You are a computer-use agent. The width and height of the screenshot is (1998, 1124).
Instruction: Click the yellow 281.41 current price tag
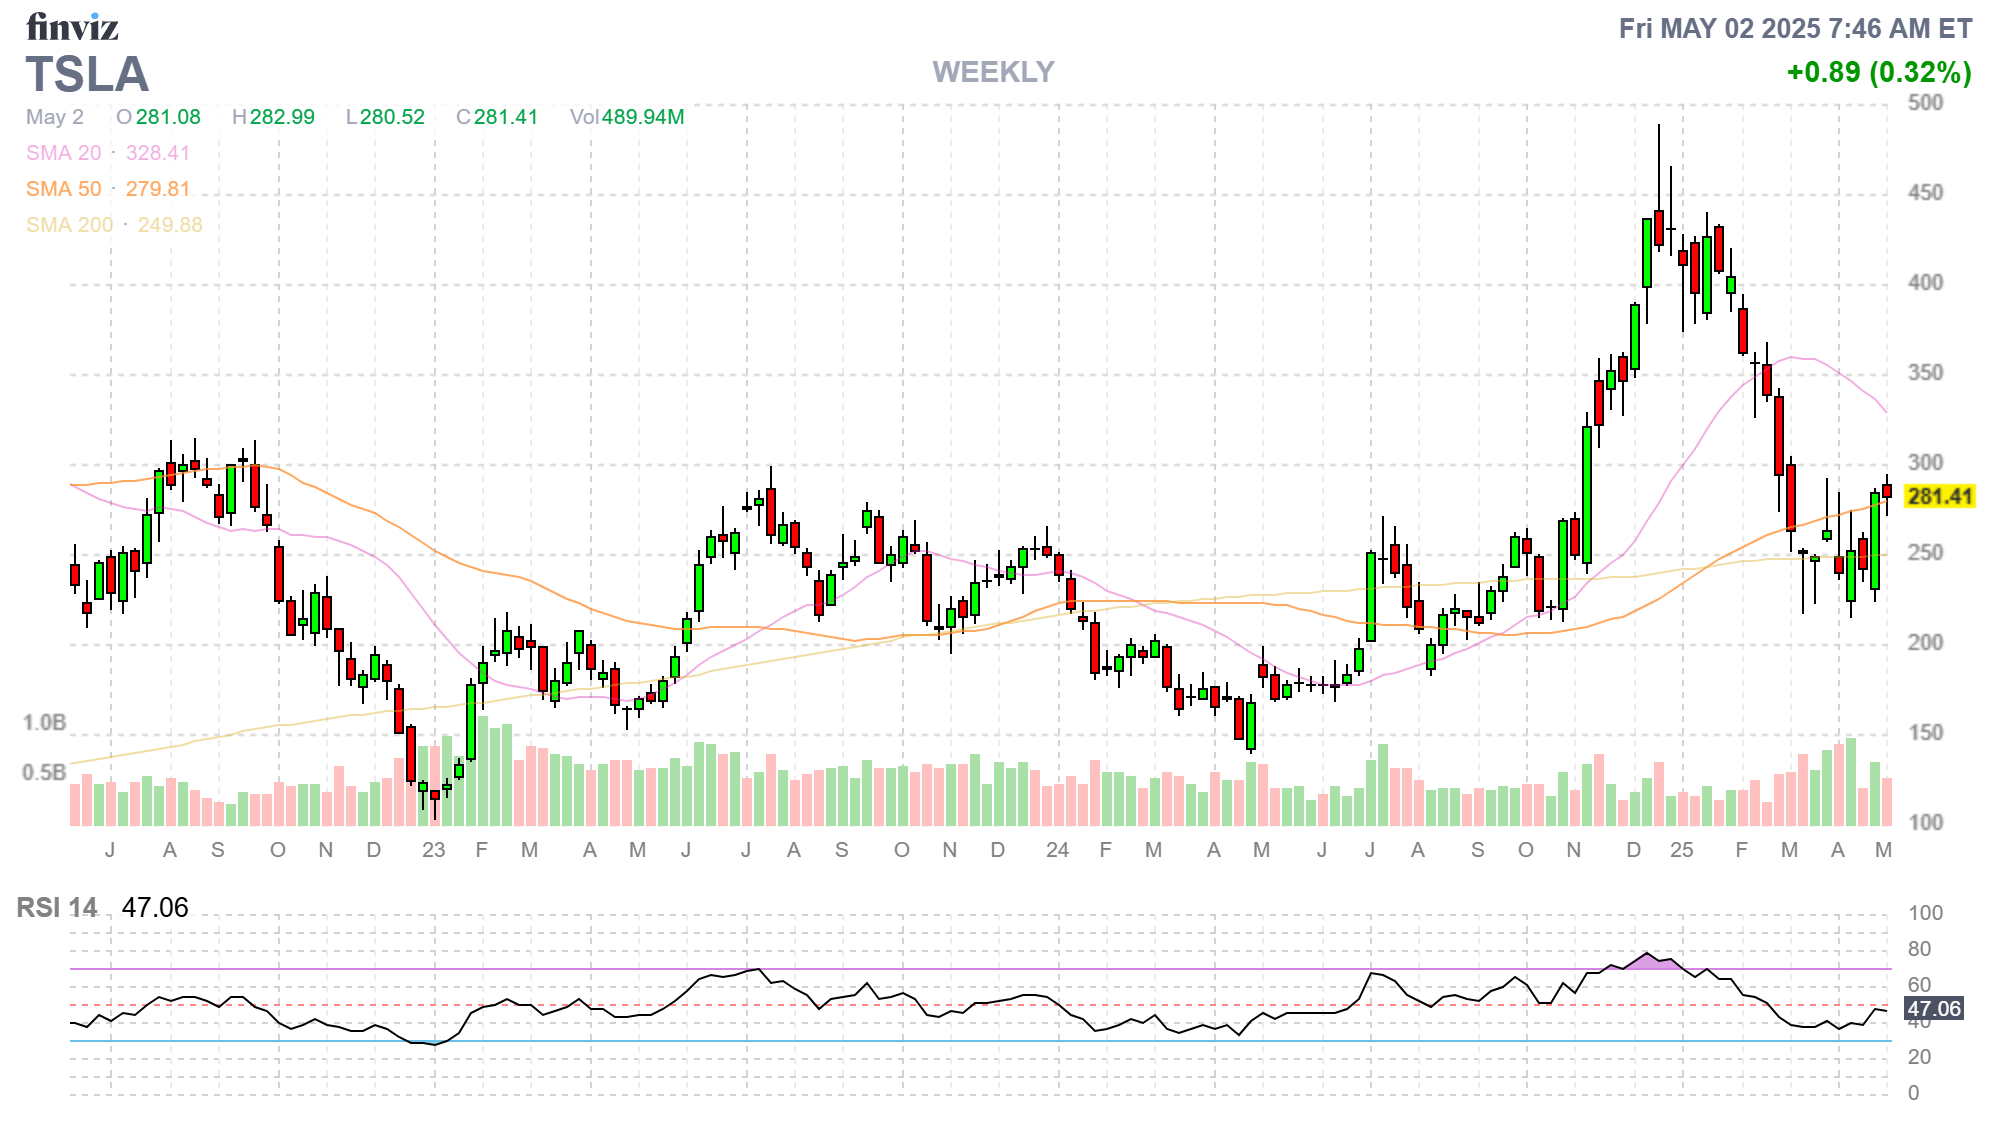(x=1939, y=497)
